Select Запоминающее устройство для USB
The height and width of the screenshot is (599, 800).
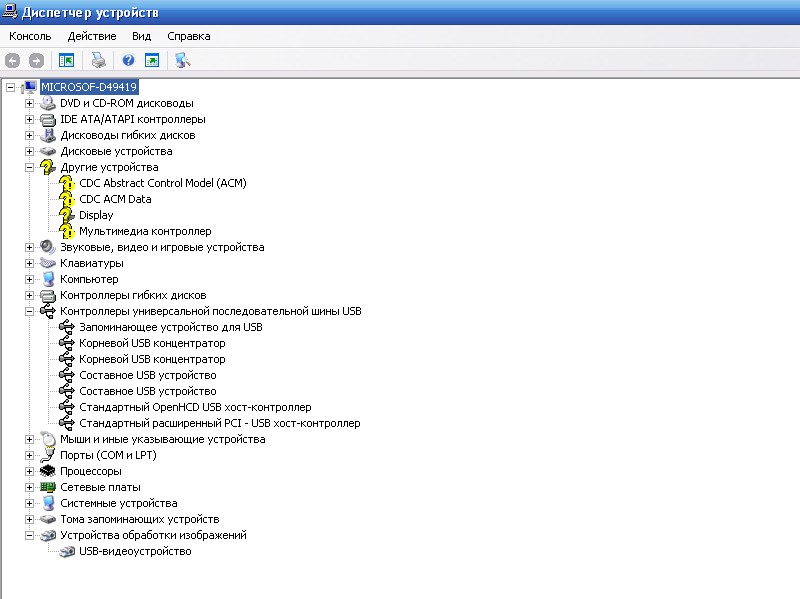(171, 327)
